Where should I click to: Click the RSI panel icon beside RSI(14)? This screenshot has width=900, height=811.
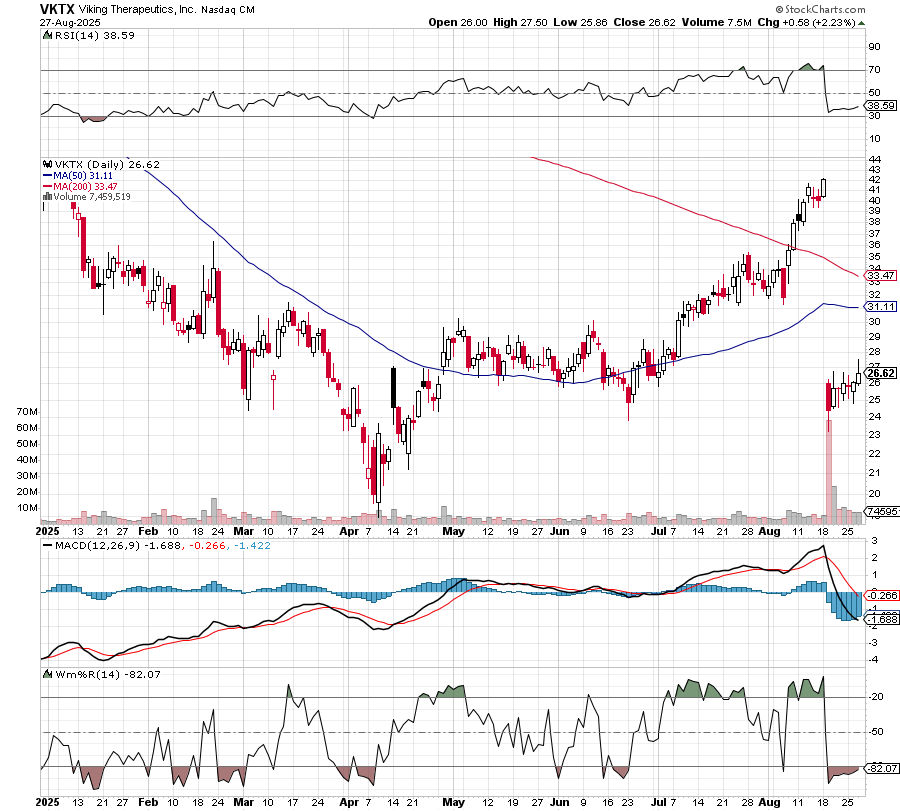pyautogui.click(x=48, y=36)
